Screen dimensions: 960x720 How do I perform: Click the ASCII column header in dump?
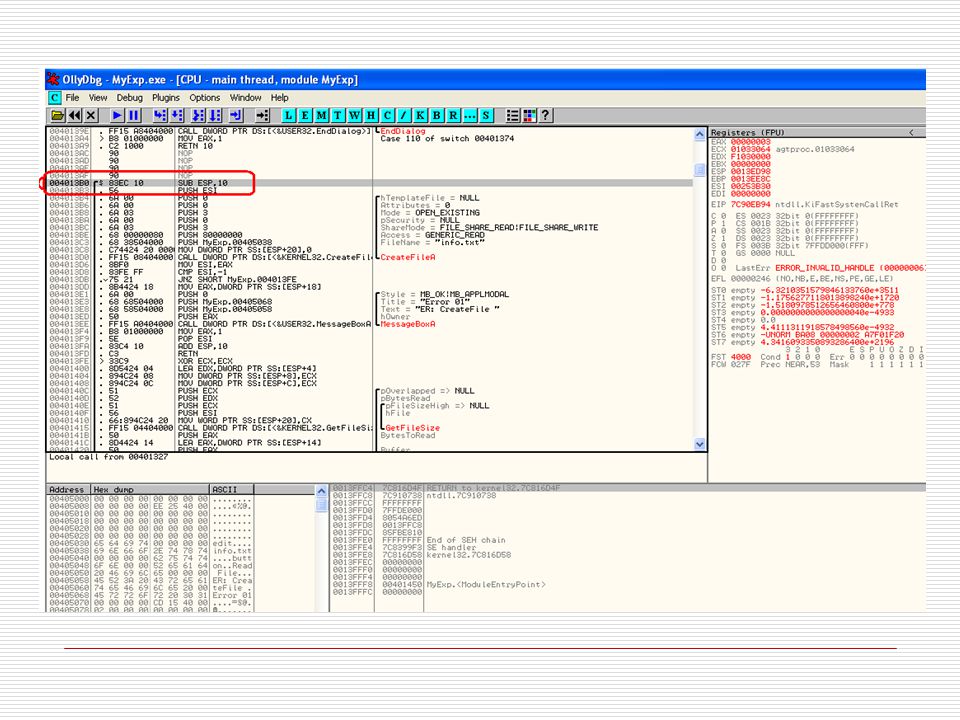pos(231,489)
